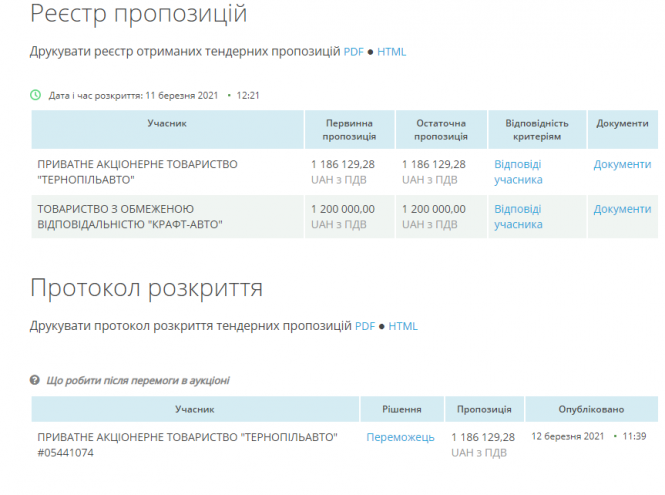
Task: Open HTML version of the proposals registry
Action: [x=391, y=52]
